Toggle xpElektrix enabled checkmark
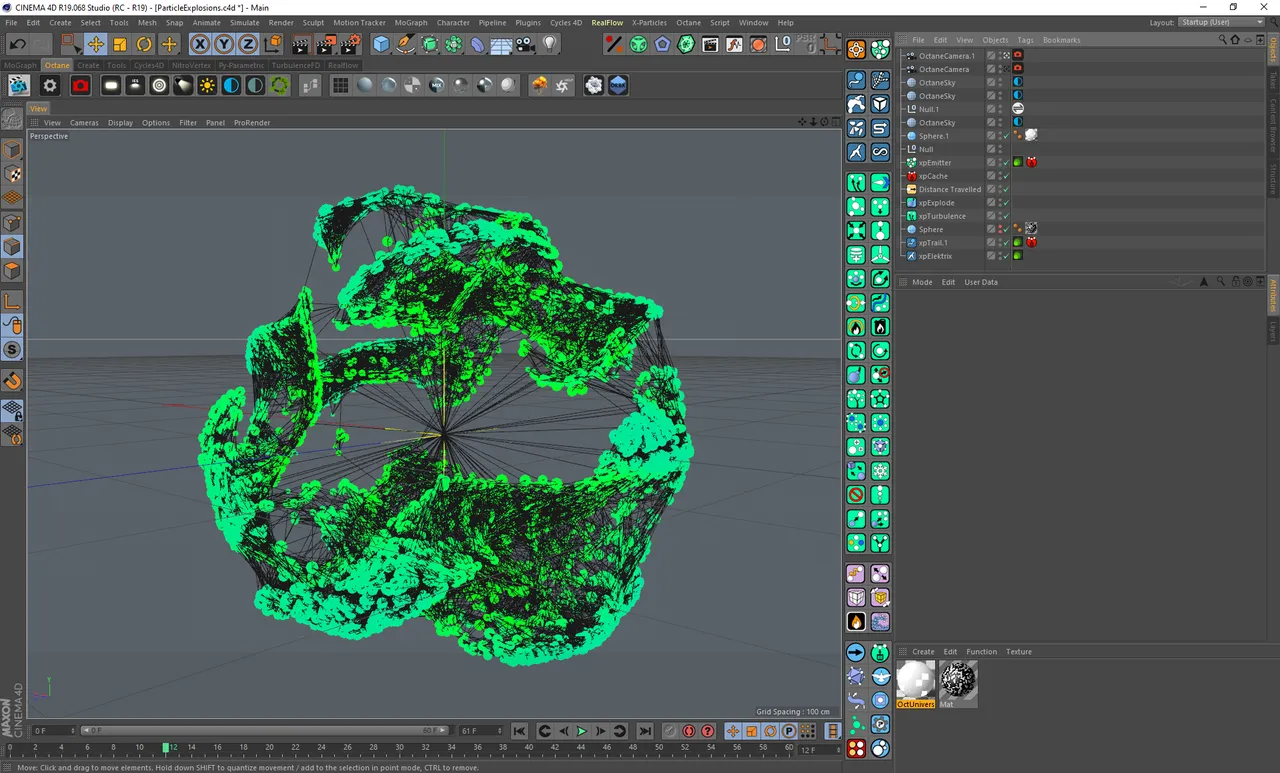Screen dimensions: 1280x773 pyautogui.click(x=1006, y=256)
